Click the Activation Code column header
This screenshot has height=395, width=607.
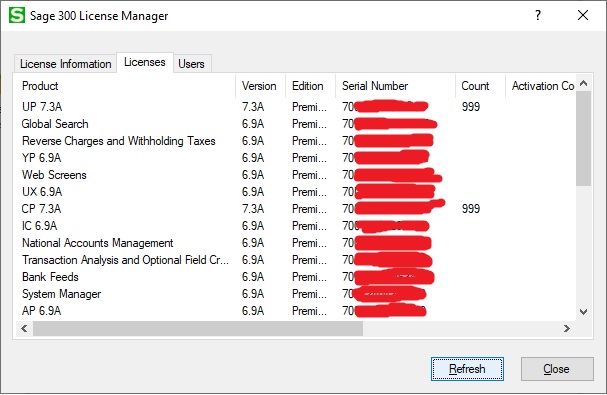541,86
